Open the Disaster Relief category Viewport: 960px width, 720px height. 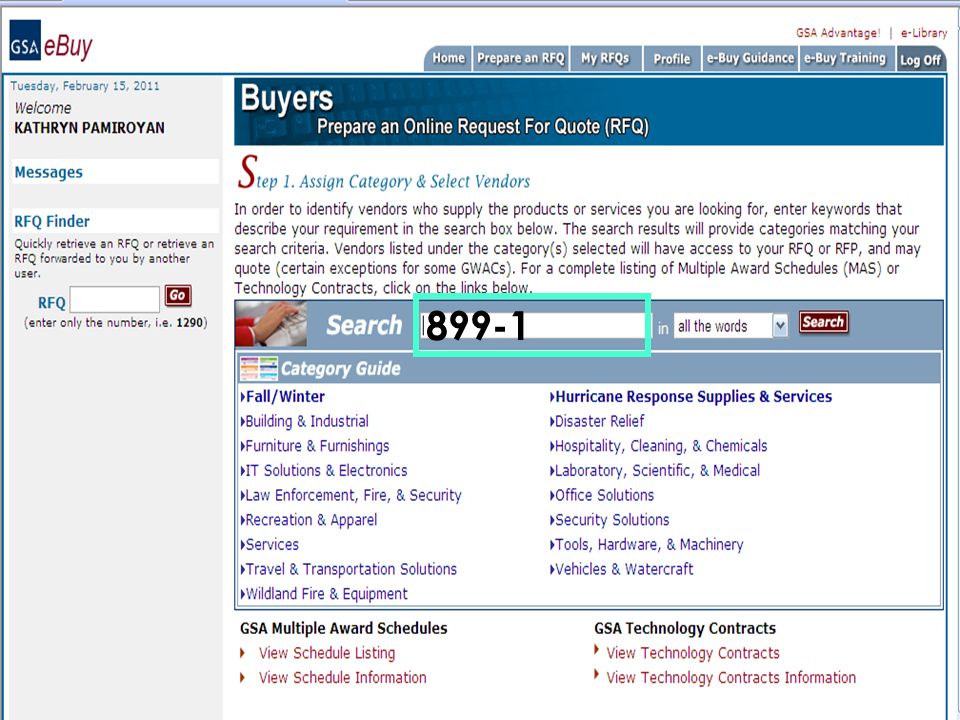597,421
